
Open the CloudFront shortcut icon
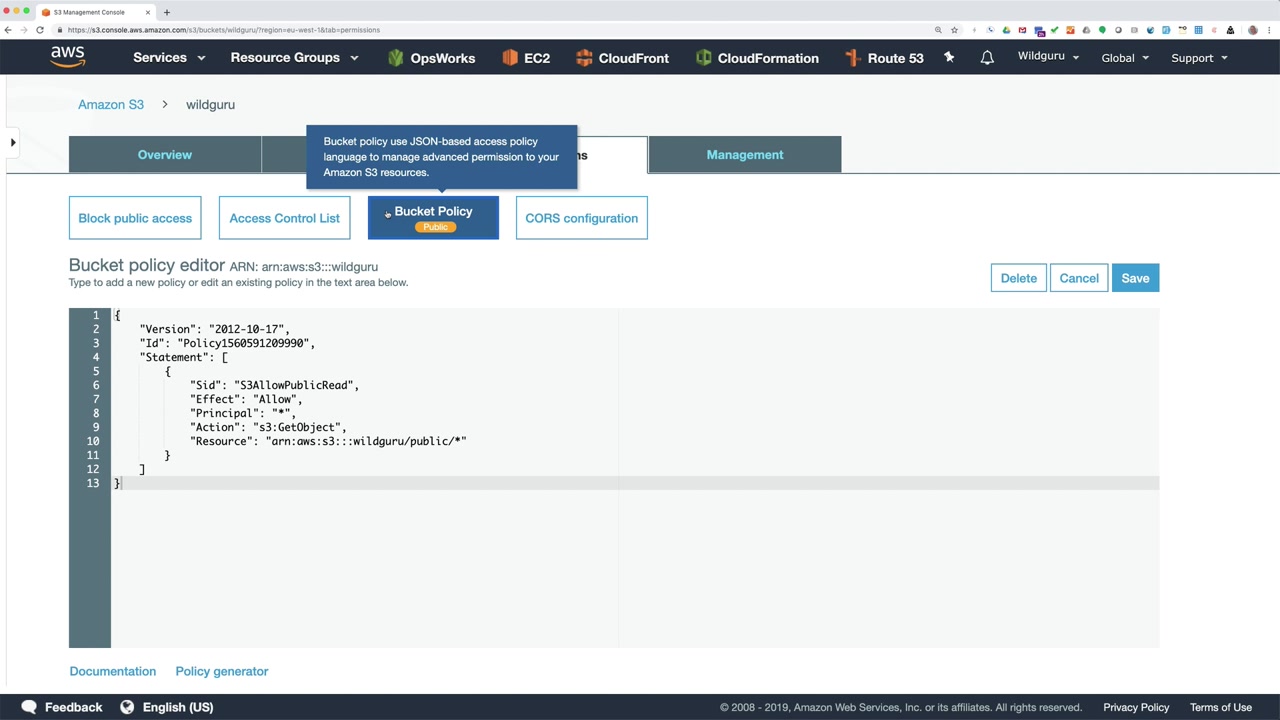click(x=584, y=58)
